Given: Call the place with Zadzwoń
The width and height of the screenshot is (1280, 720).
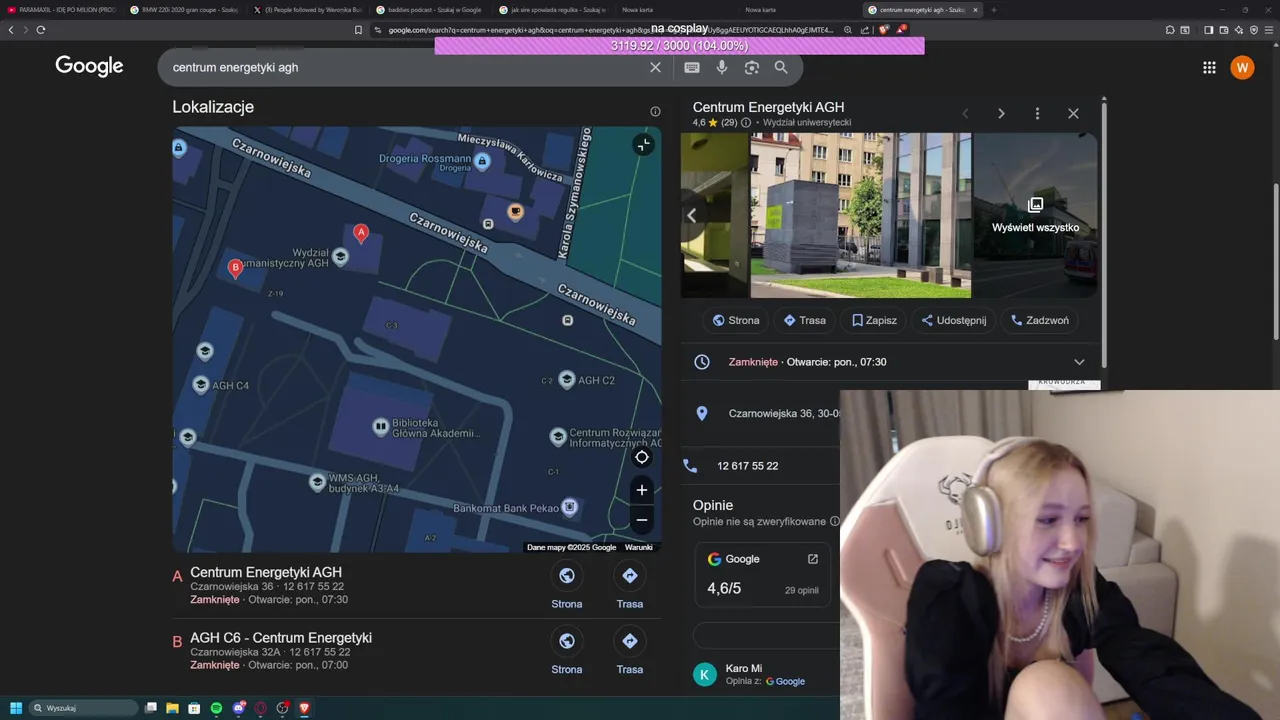Looking at the screenshot, I should pos(1039,320).
